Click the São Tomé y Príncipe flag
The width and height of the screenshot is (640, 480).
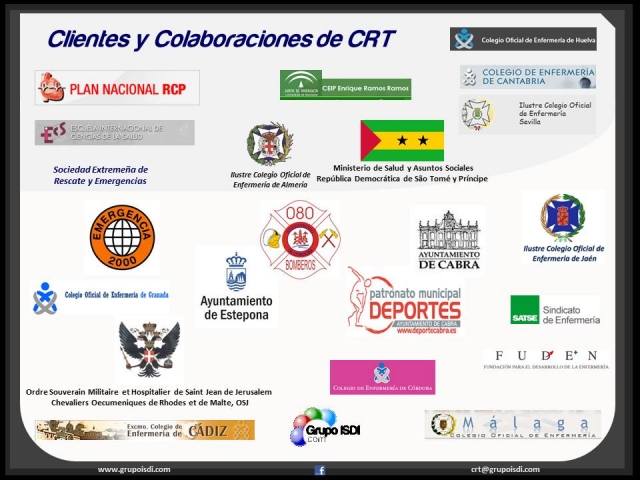[402, 140]
